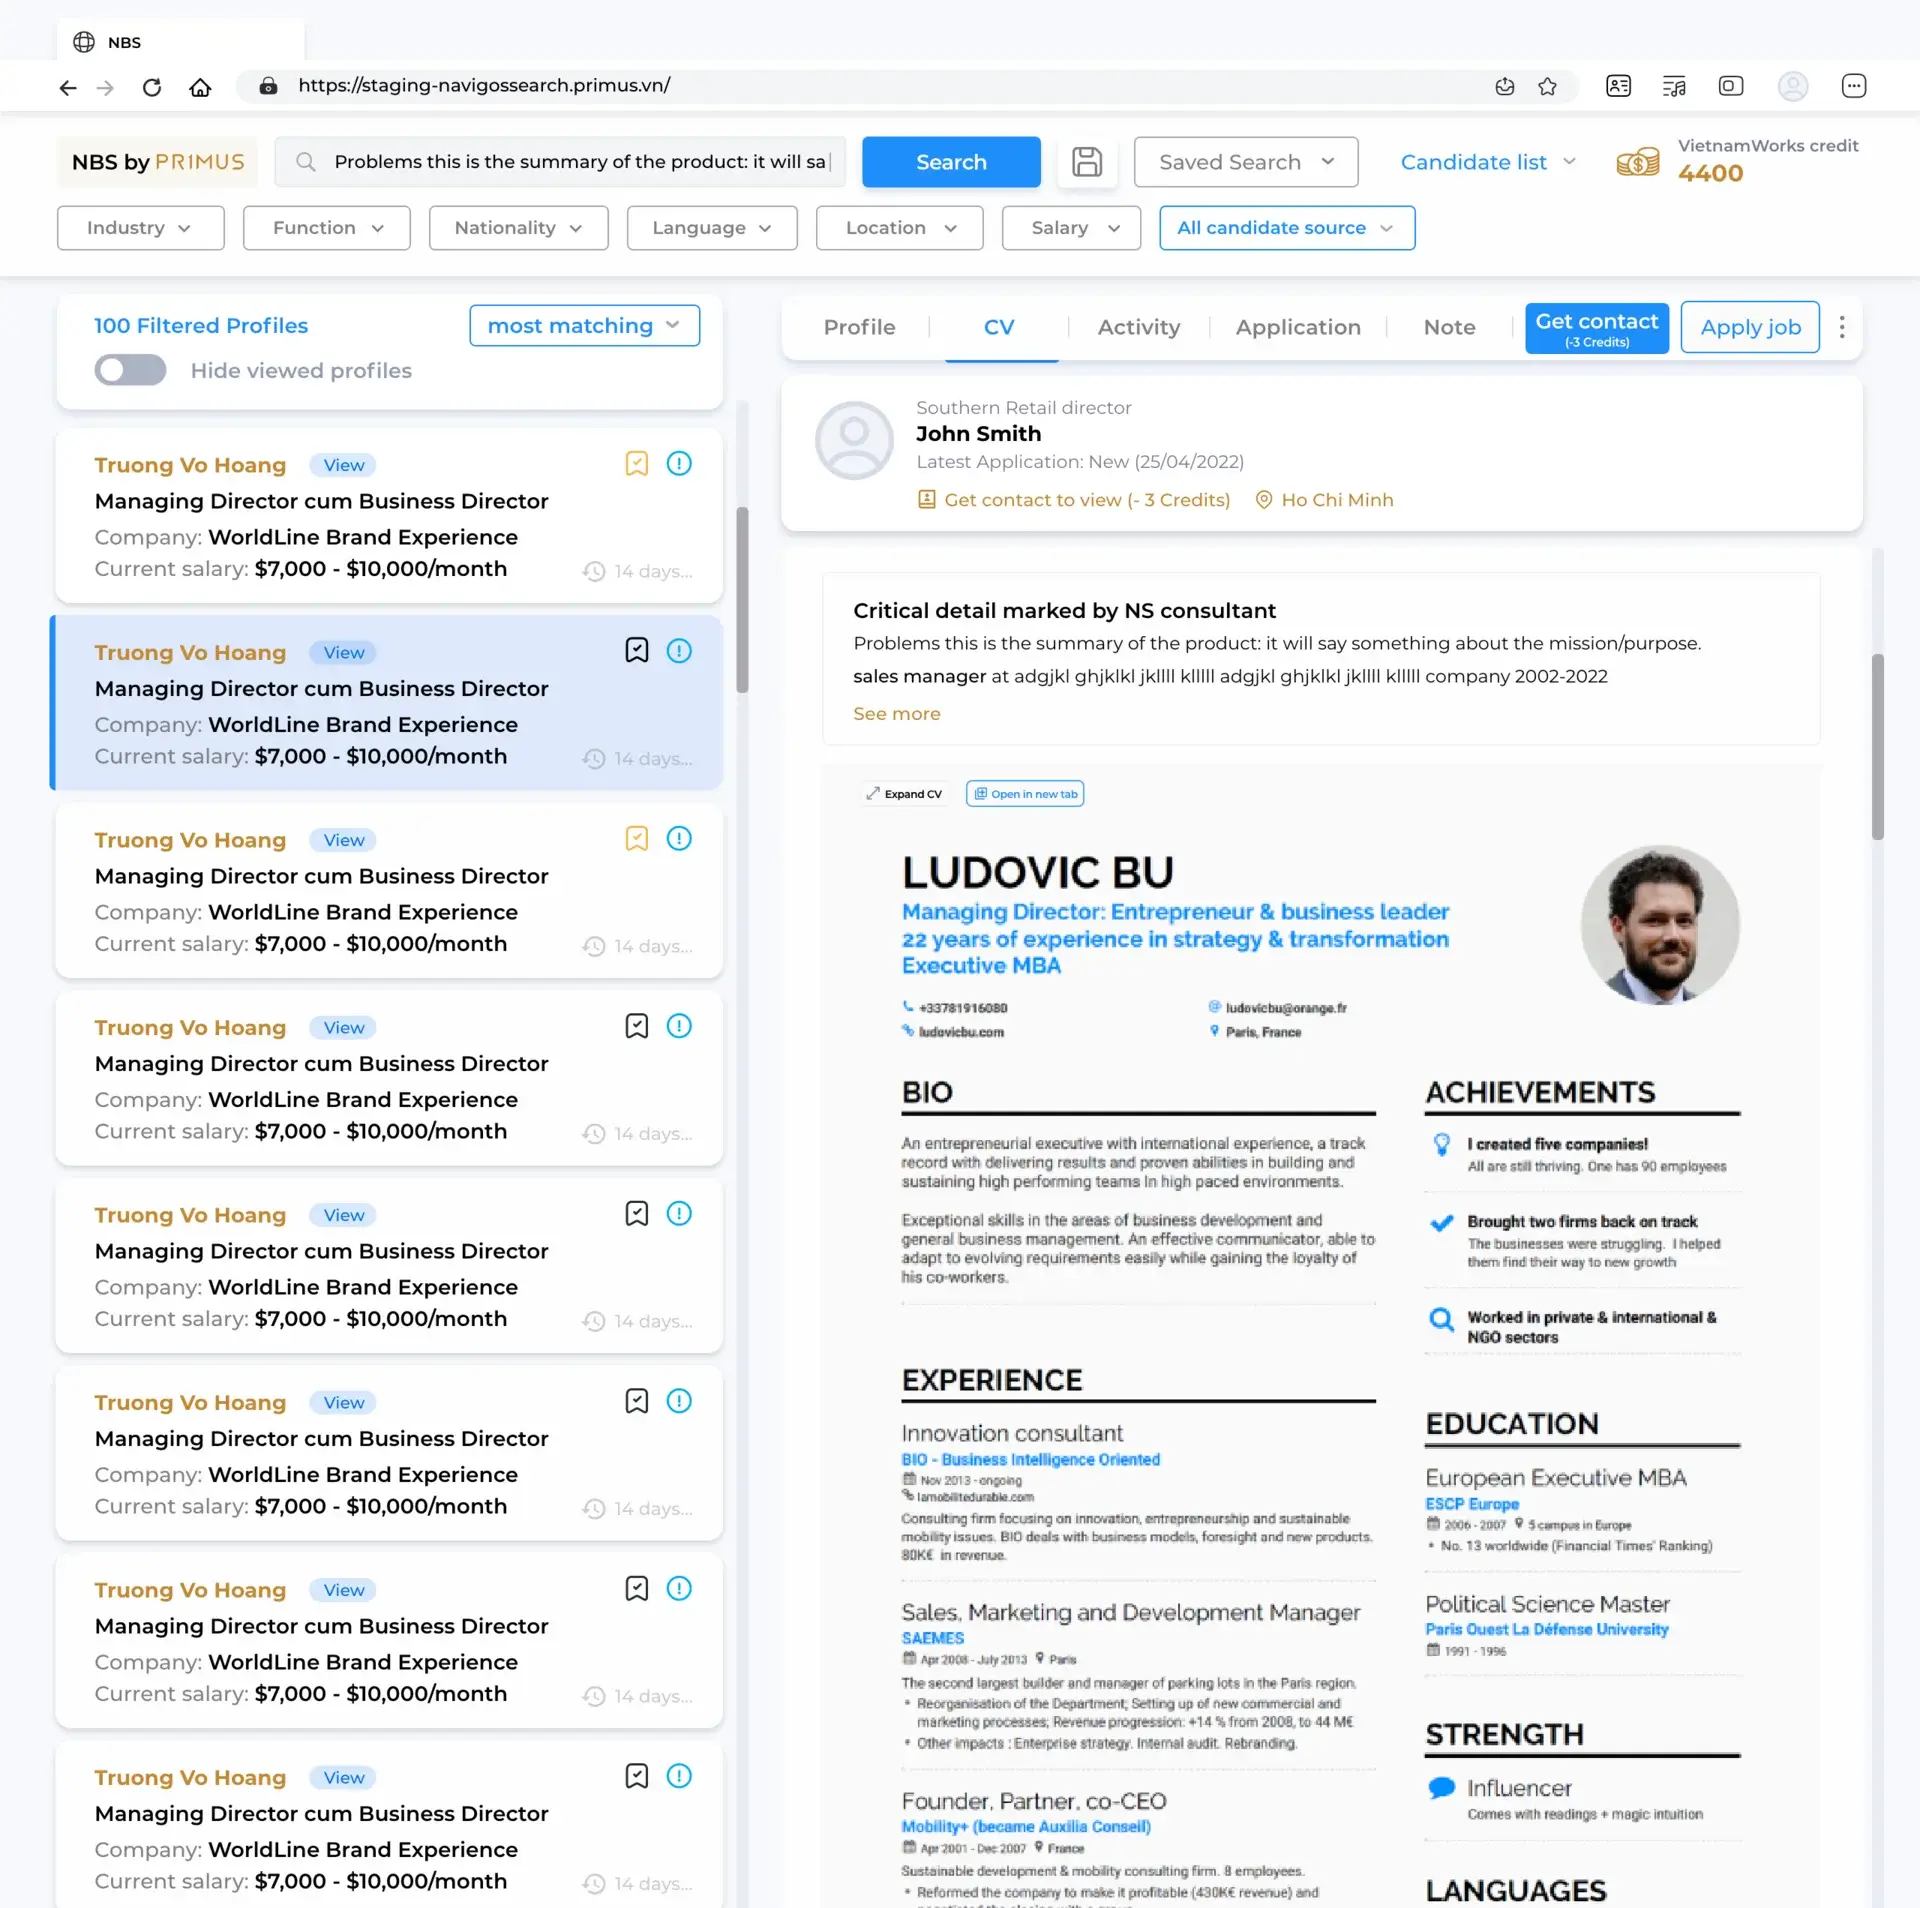Open the Application tab

1298,327
